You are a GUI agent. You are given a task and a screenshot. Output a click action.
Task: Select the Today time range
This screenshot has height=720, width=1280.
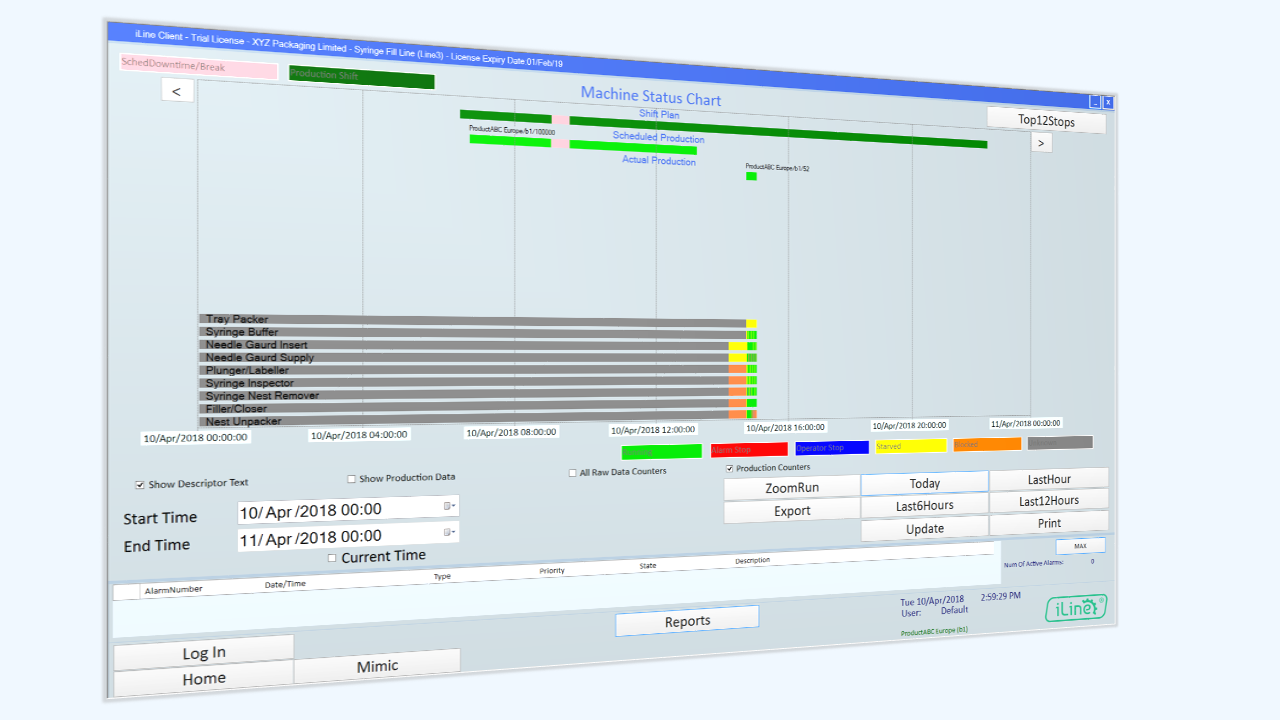point(924,483)
